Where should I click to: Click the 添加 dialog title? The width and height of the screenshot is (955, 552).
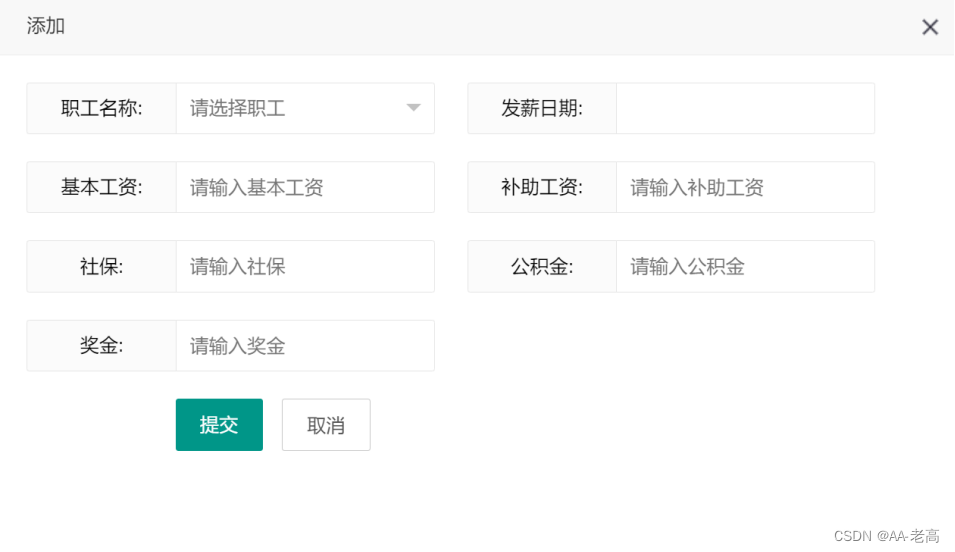(x=46, y=26)
